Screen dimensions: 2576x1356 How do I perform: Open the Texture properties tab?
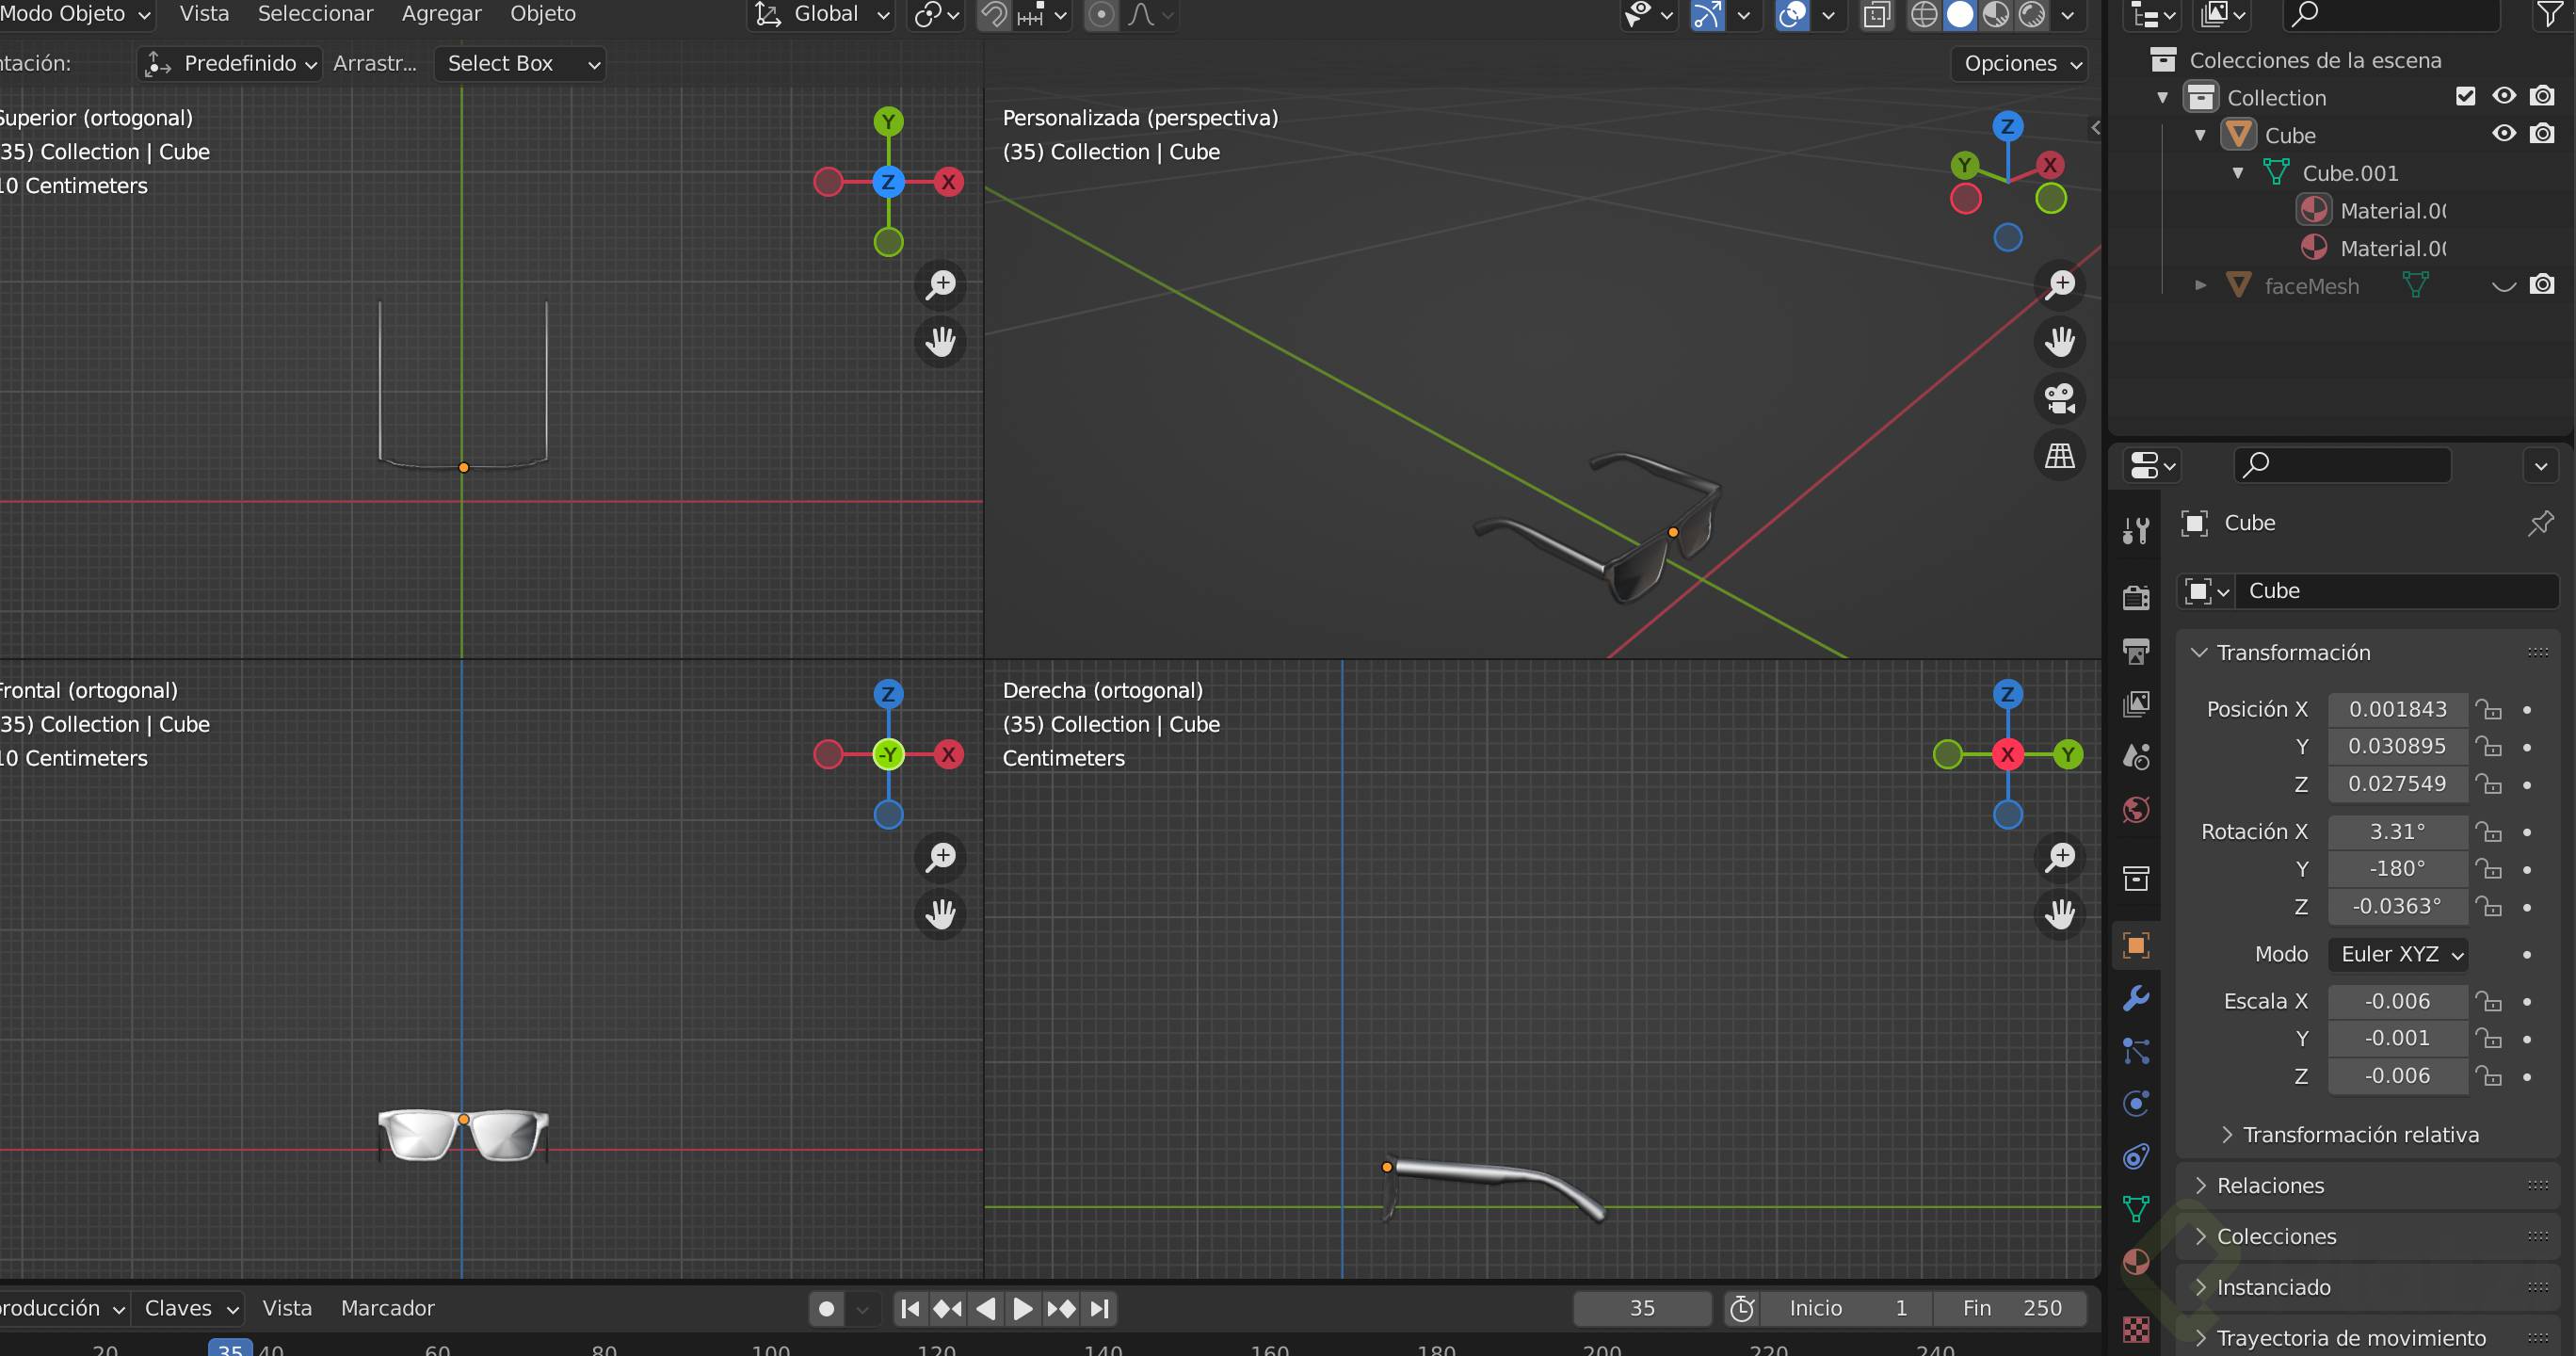pos(2136,1329)
